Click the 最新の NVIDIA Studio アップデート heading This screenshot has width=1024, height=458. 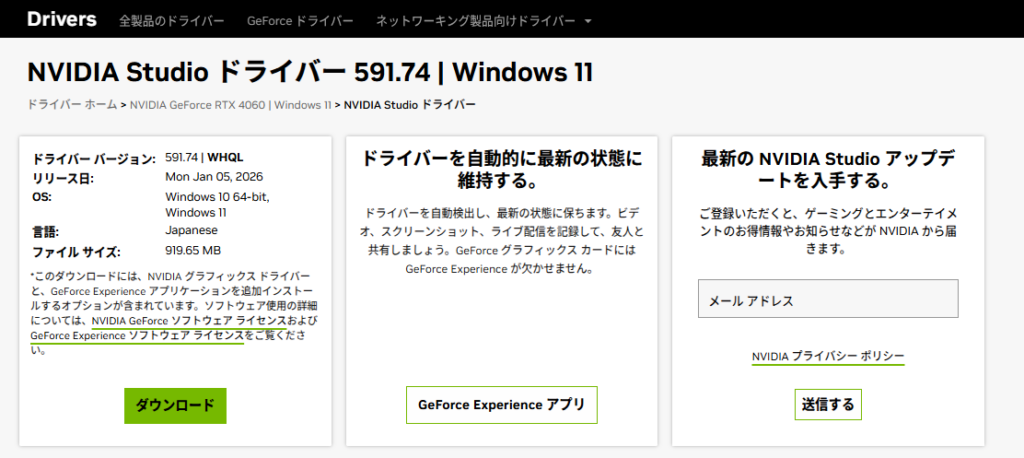[828, 171]
